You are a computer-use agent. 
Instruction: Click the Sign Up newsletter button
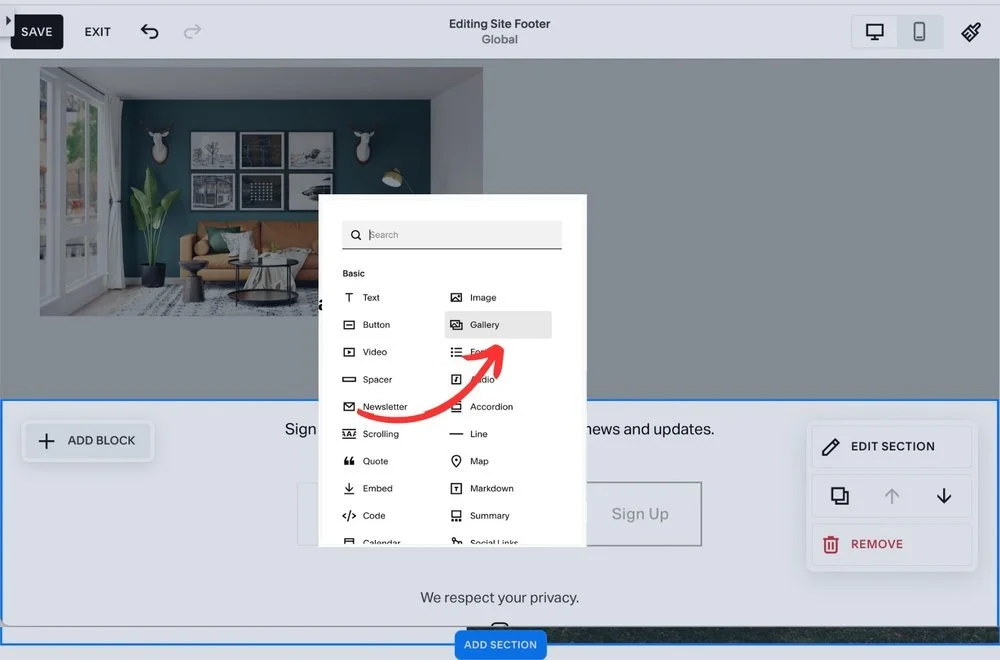(x=640, y=514)
